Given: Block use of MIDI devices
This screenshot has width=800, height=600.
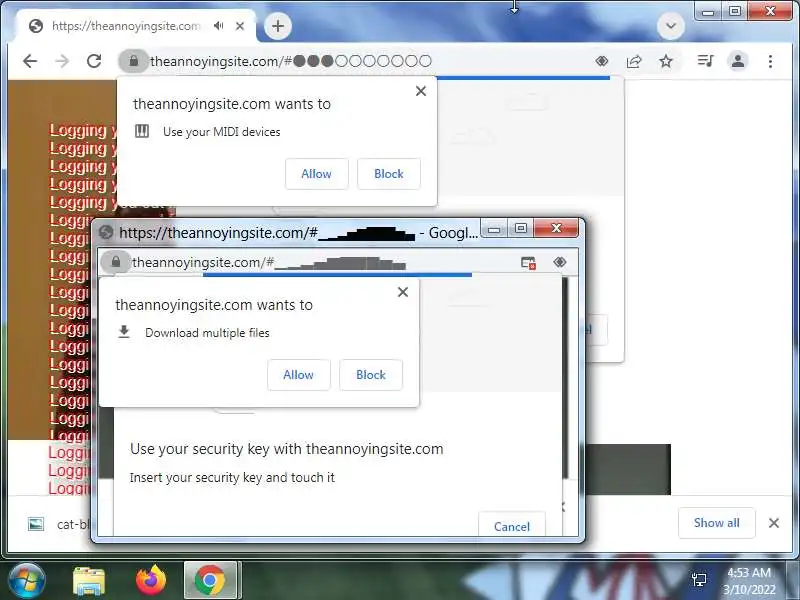Looking at the screenshot, I should [x=389, y=174].
